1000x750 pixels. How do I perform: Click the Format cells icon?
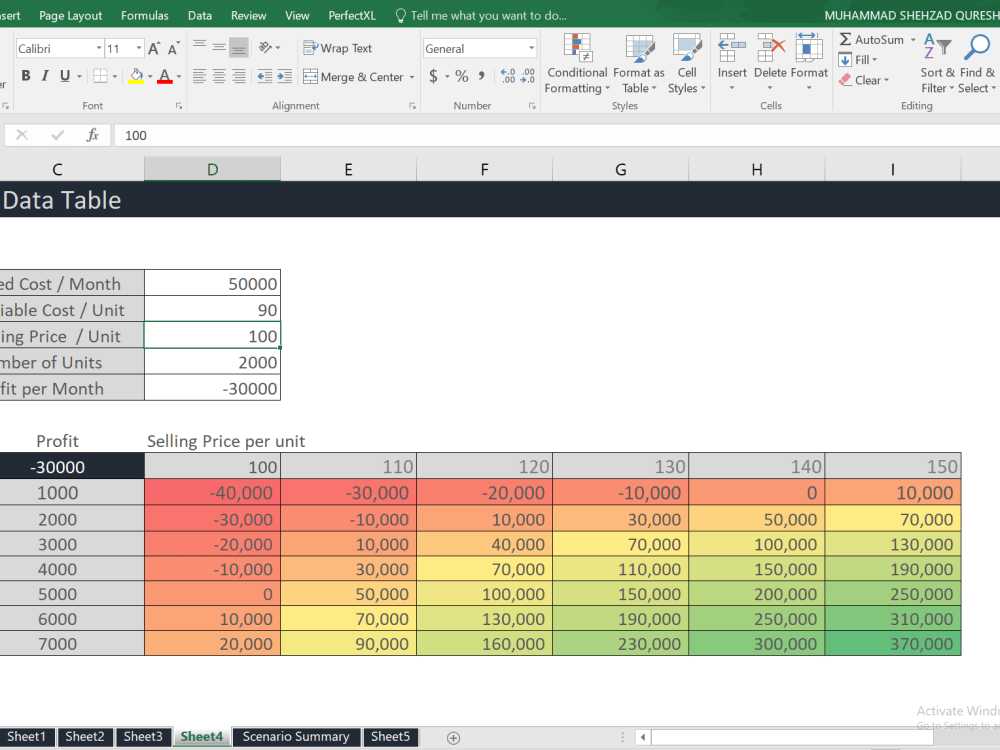pyautogui.click(x=809, y=48)
